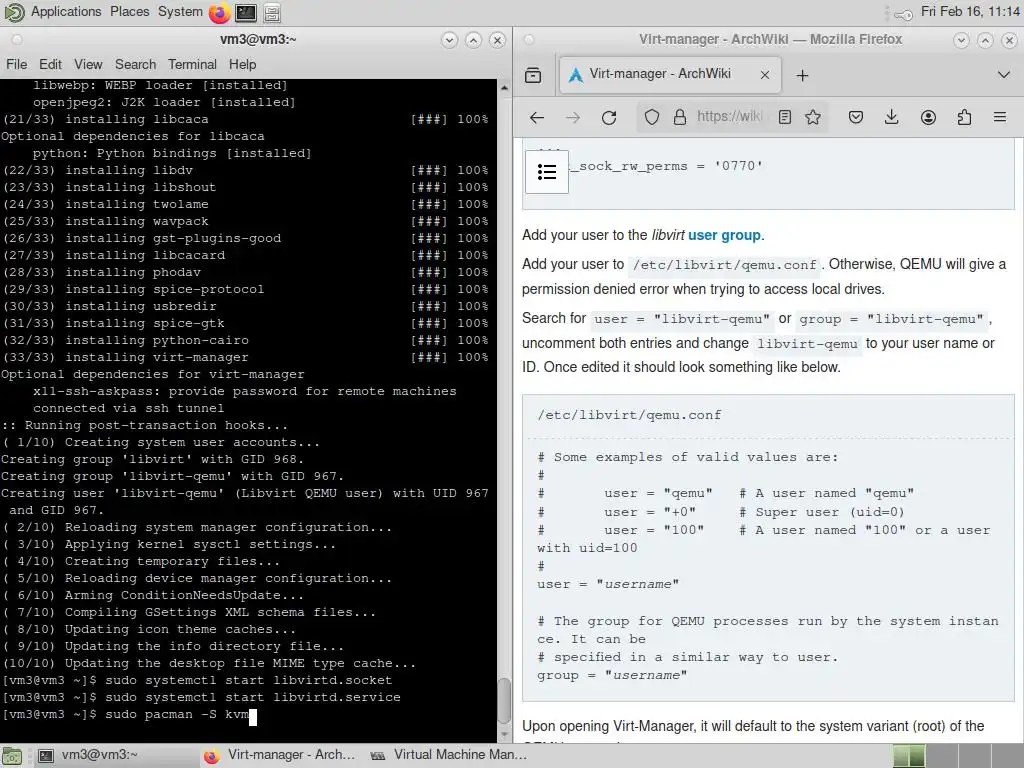The height and width of the screenshot is (768, 1024).
Task: Reload the ArchWiki page
Action: 609,118
